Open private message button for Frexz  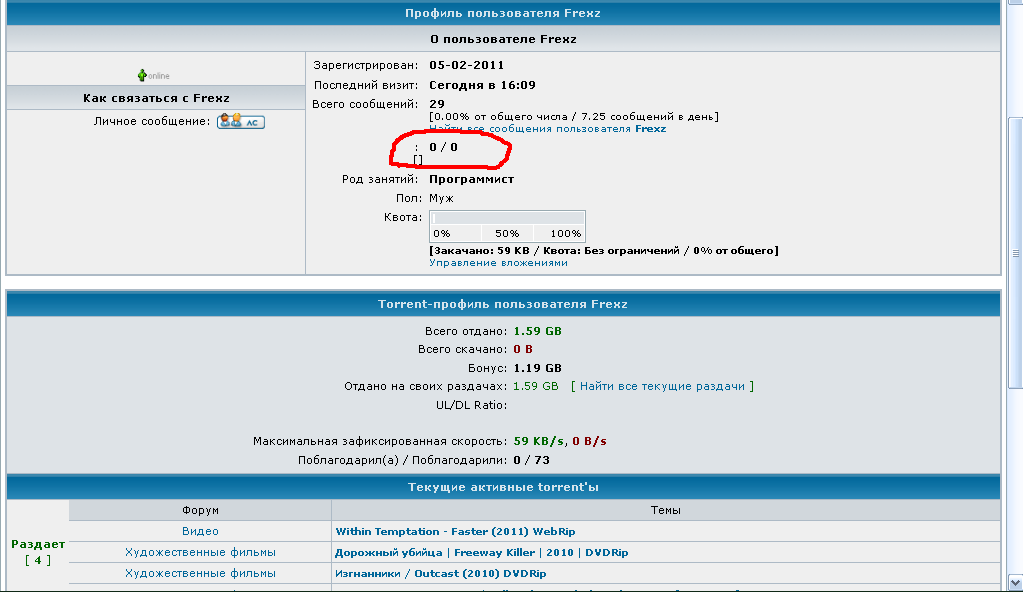(x=240, y=121)
